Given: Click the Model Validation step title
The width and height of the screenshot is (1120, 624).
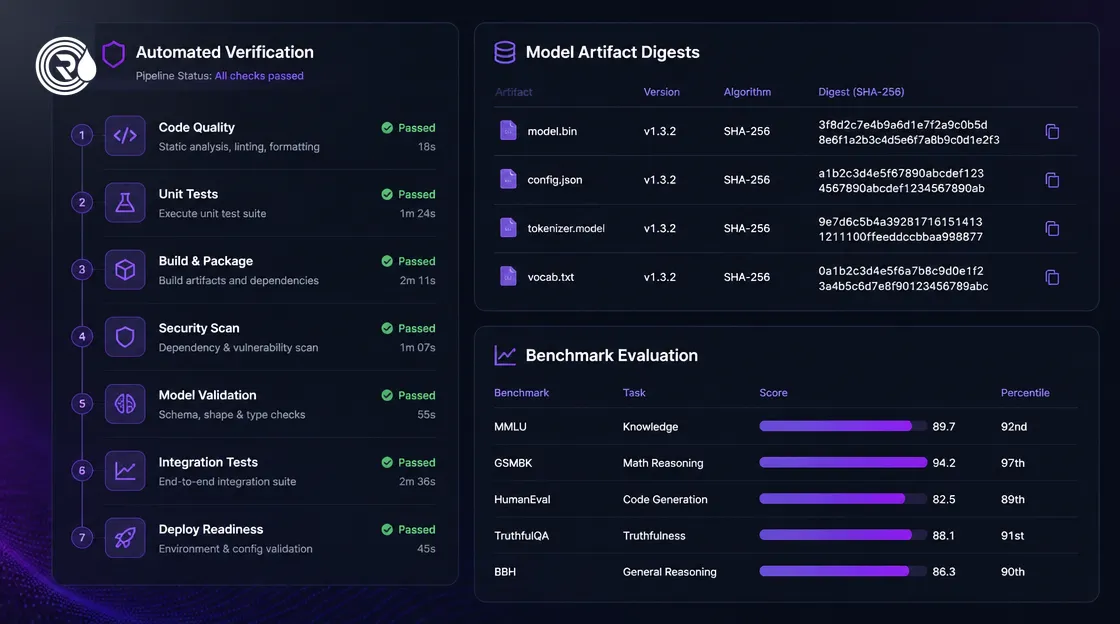Looking at the screenshot, I should 207,395.
